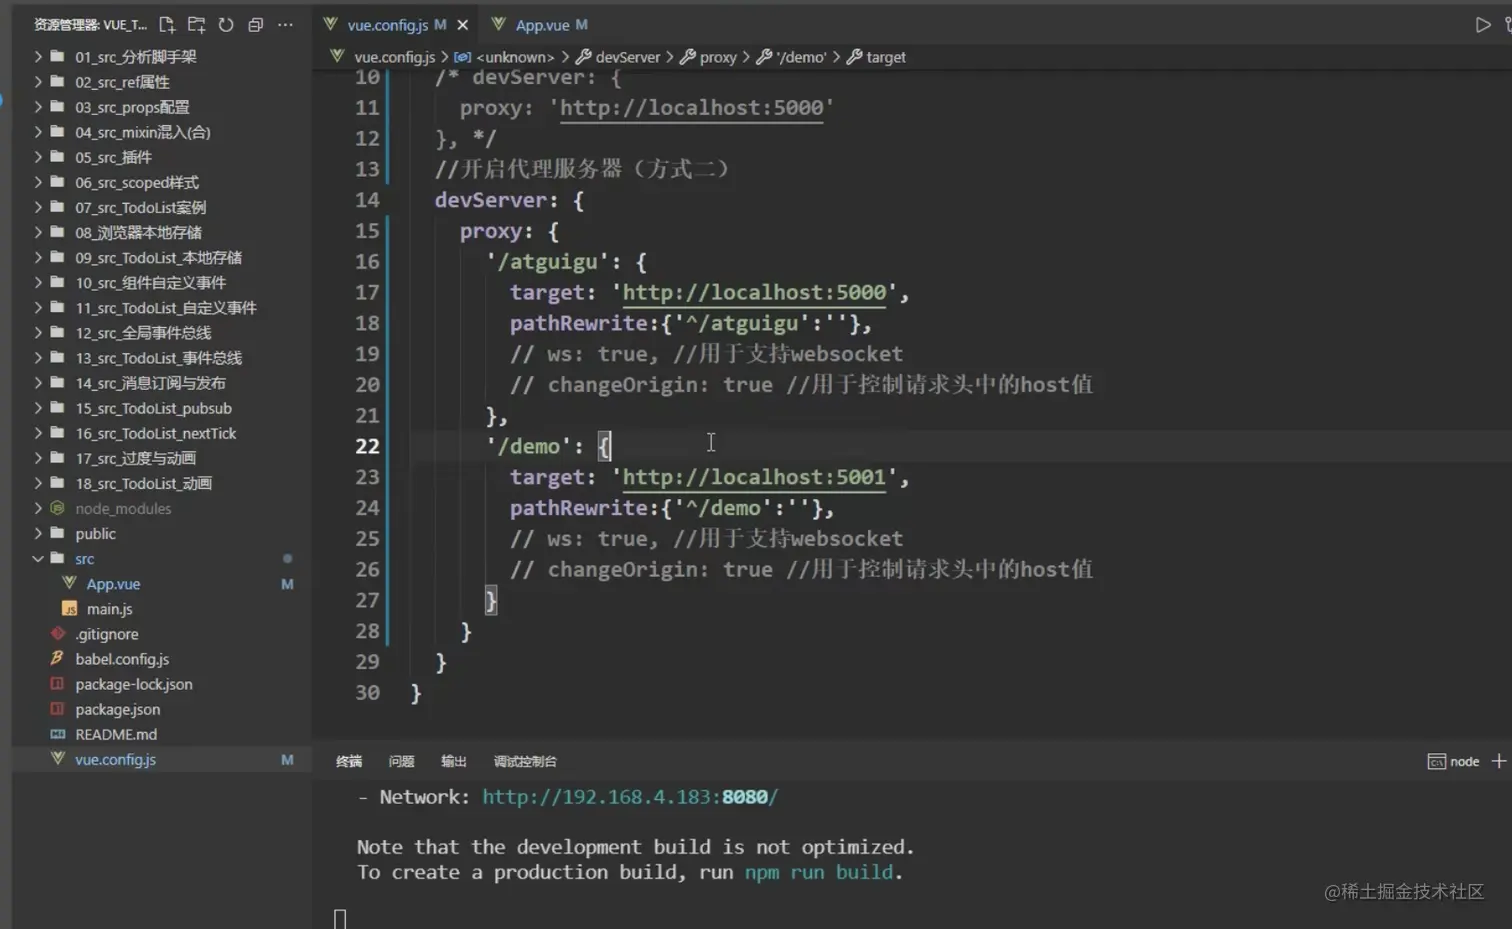The height and width of the screenshot is (929, 1512).
Task: Collapse the src folder
Action: (x=38, y=558)
